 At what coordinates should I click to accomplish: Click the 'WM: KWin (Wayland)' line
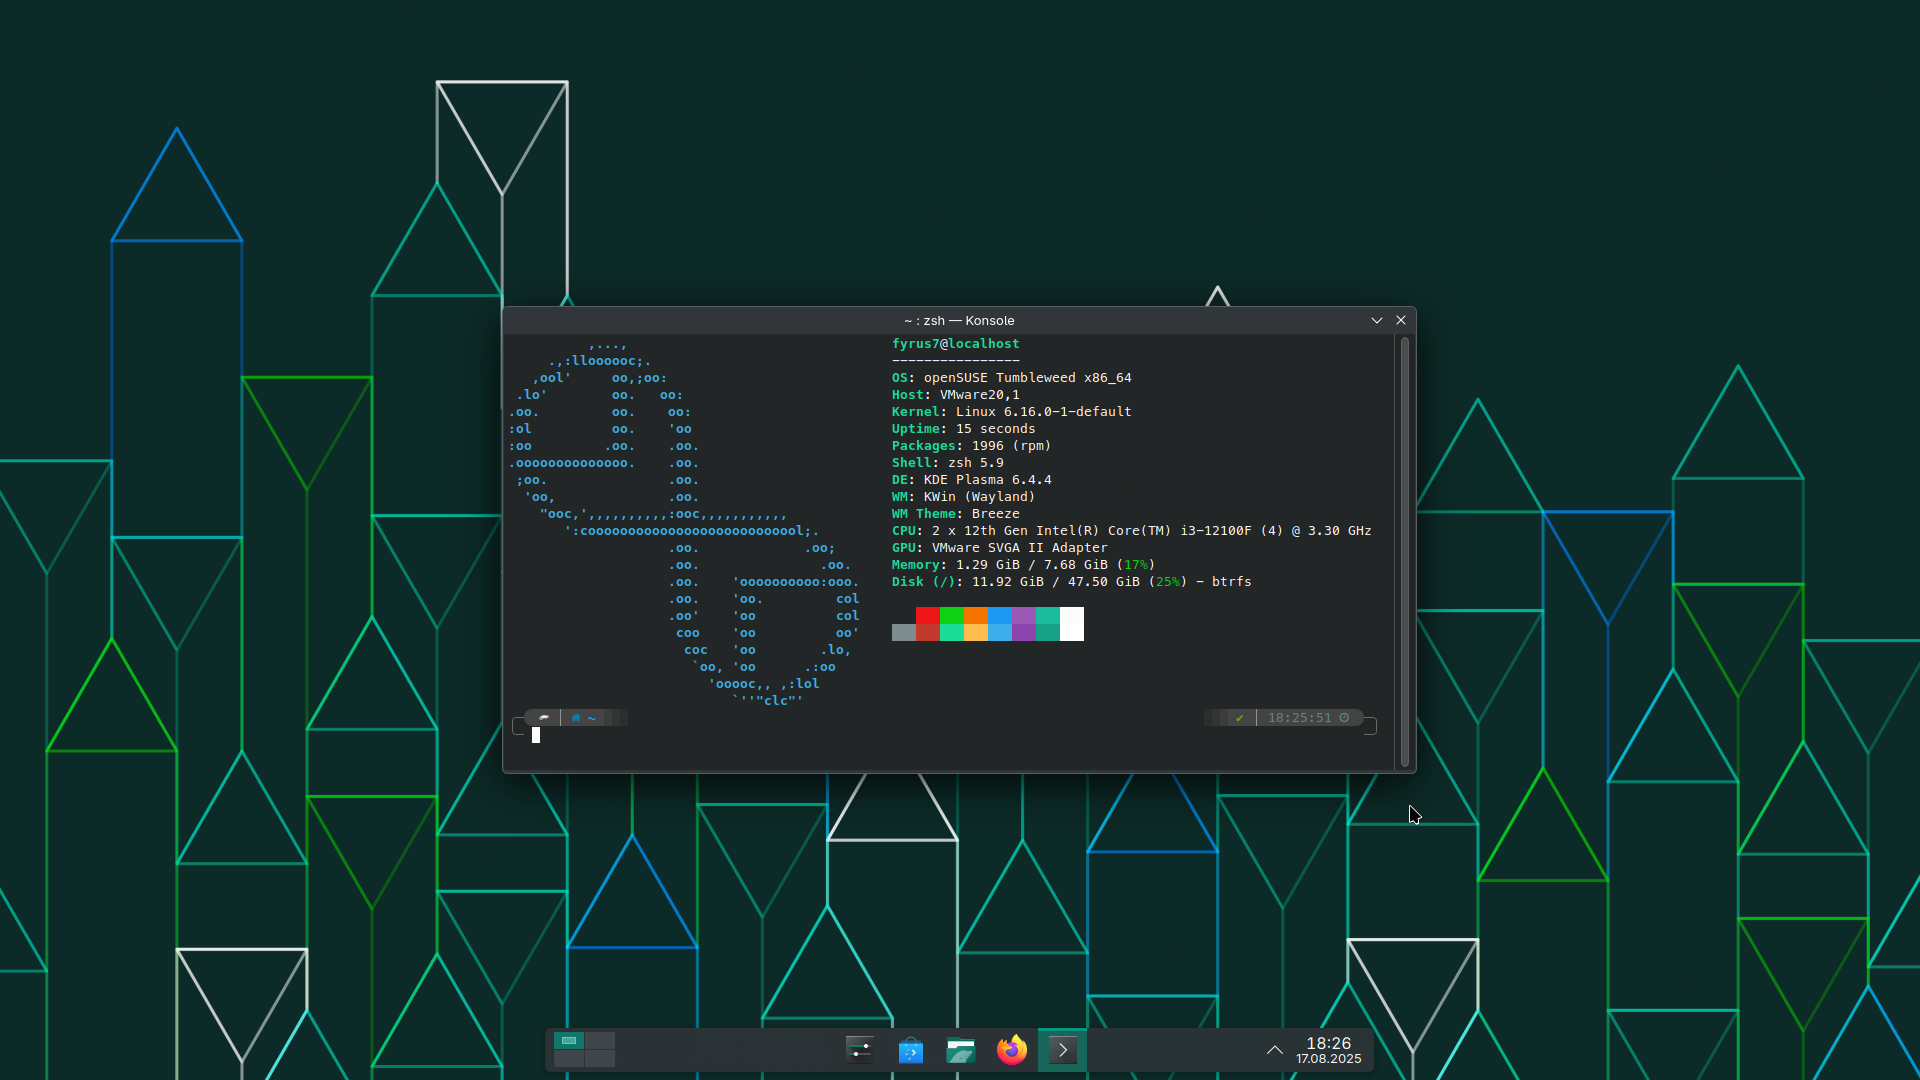pos(964,497)
